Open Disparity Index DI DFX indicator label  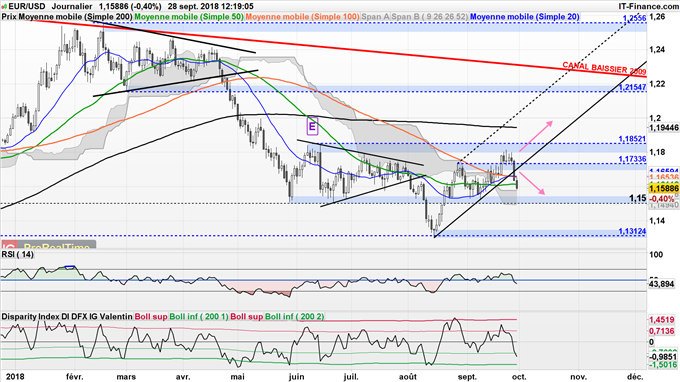(x=67, y=317)
